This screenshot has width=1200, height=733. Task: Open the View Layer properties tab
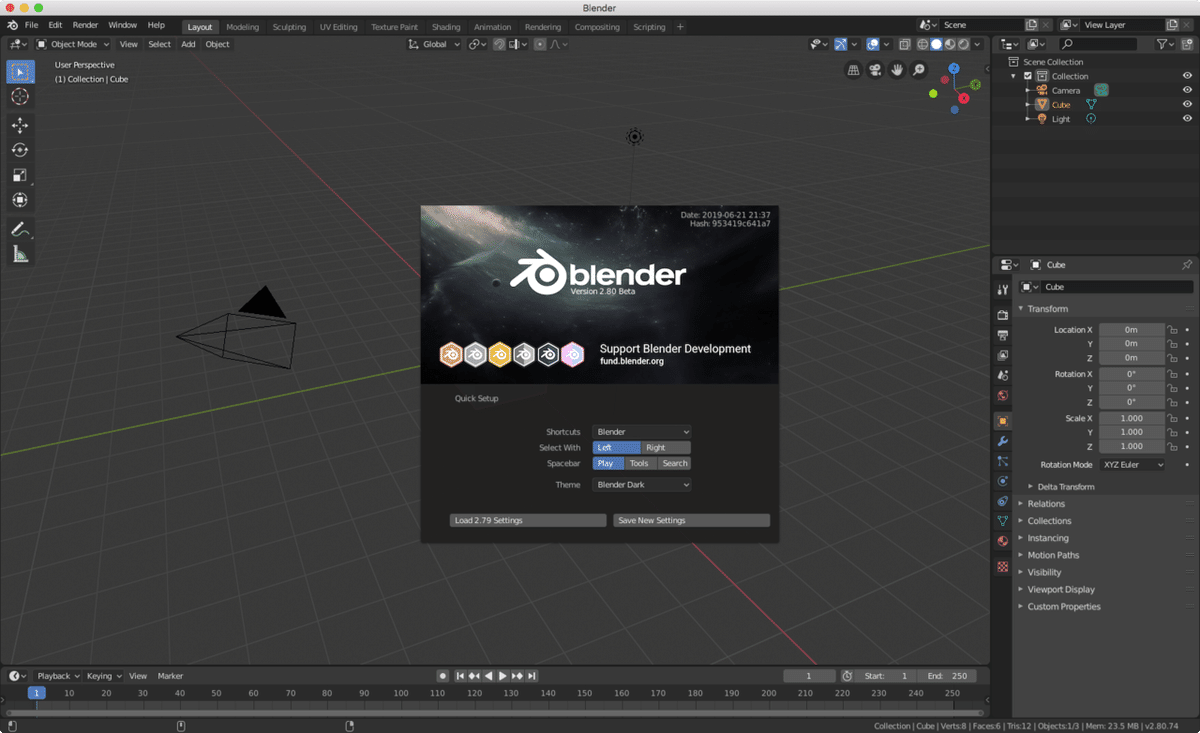pos(1002,355)
